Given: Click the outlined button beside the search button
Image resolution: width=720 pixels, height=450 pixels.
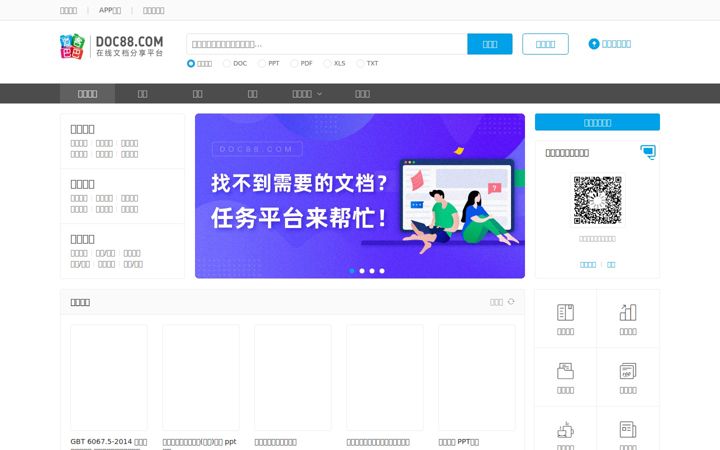Looking at the screenshot, I should click(x=546, y=44).
